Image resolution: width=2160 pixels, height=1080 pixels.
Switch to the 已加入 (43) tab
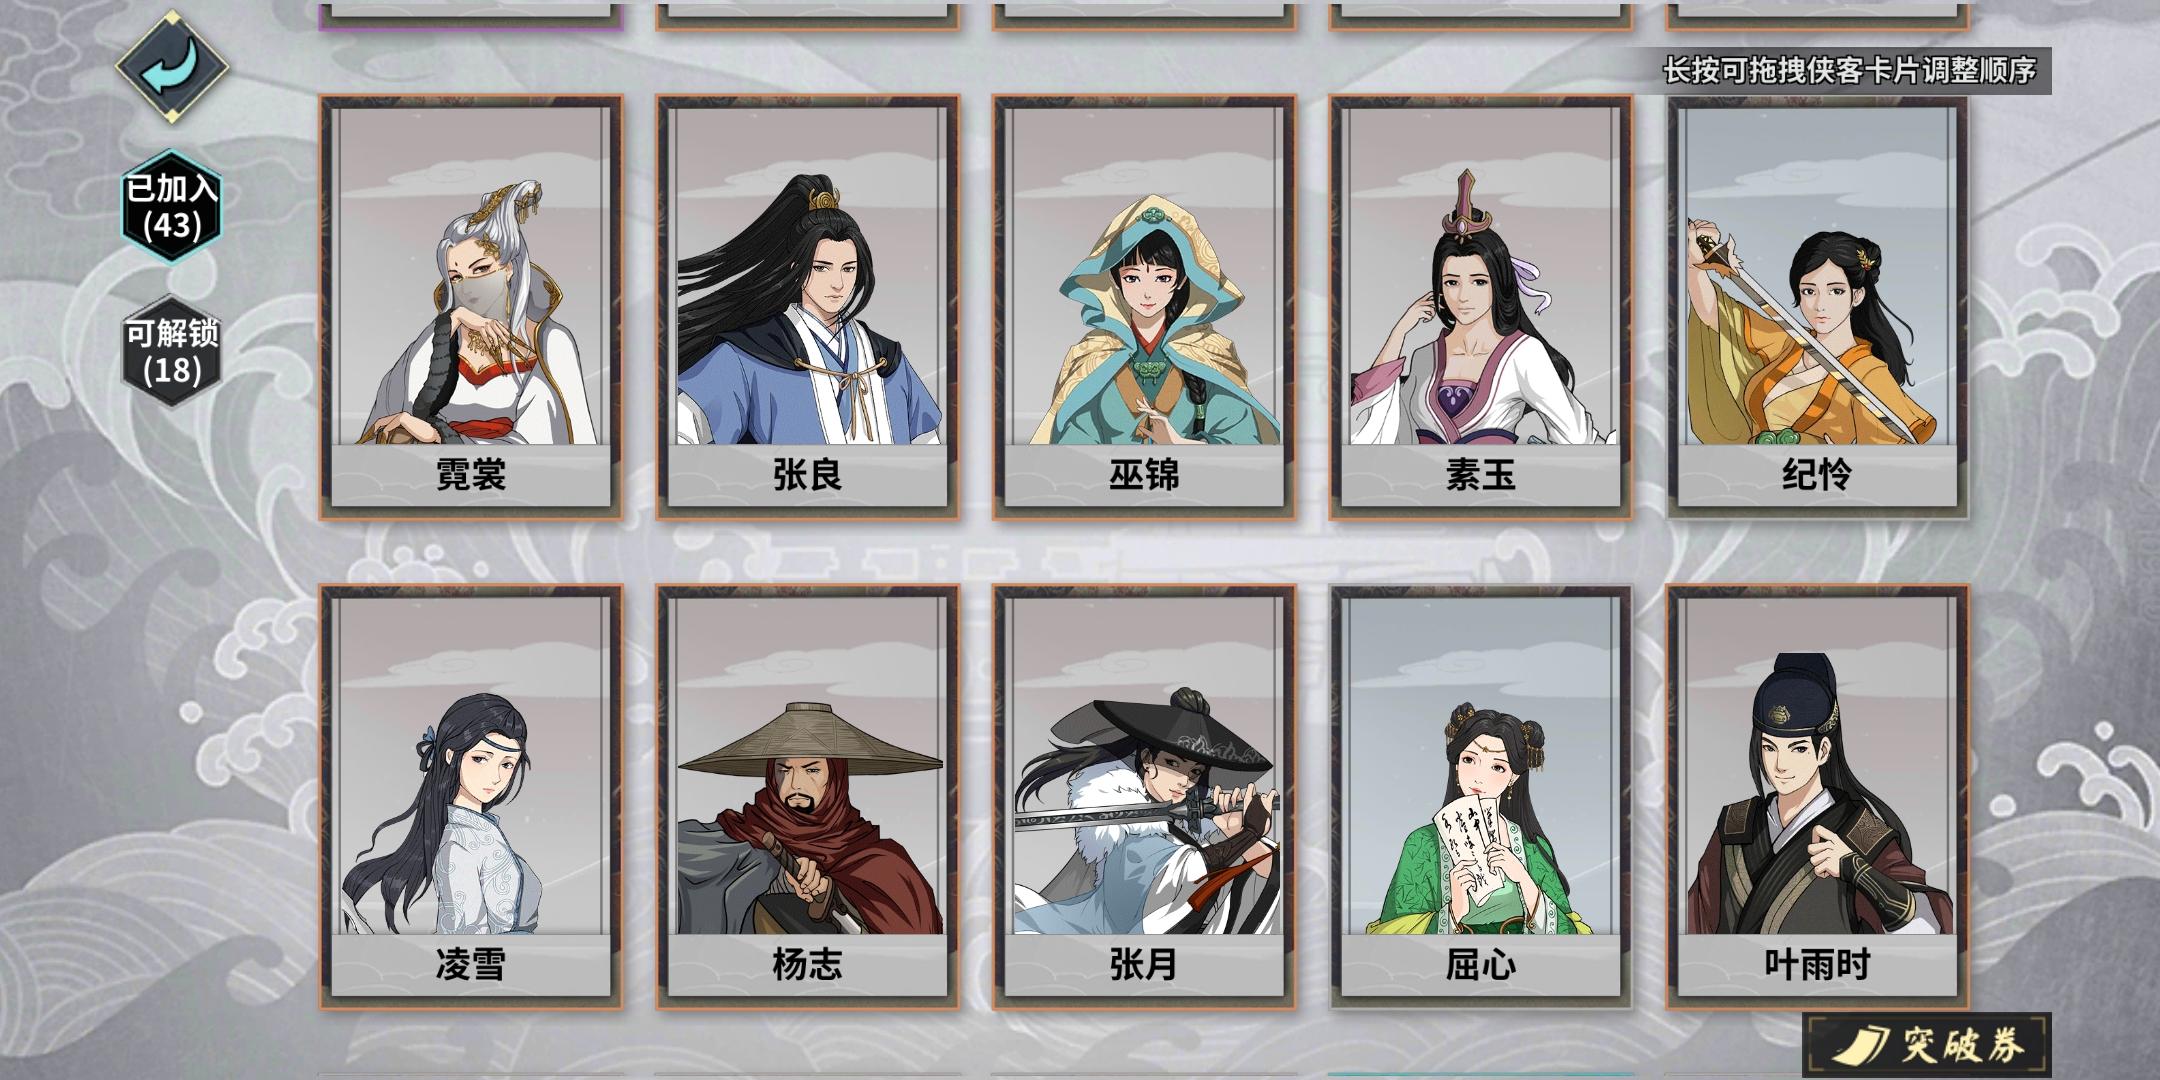[172, 207]
